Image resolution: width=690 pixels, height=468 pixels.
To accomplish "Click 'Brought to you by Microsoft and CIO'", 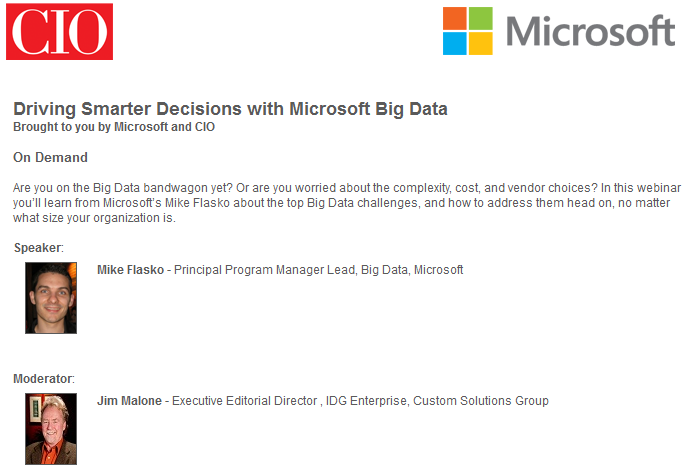I will click(x=114, y=127).
